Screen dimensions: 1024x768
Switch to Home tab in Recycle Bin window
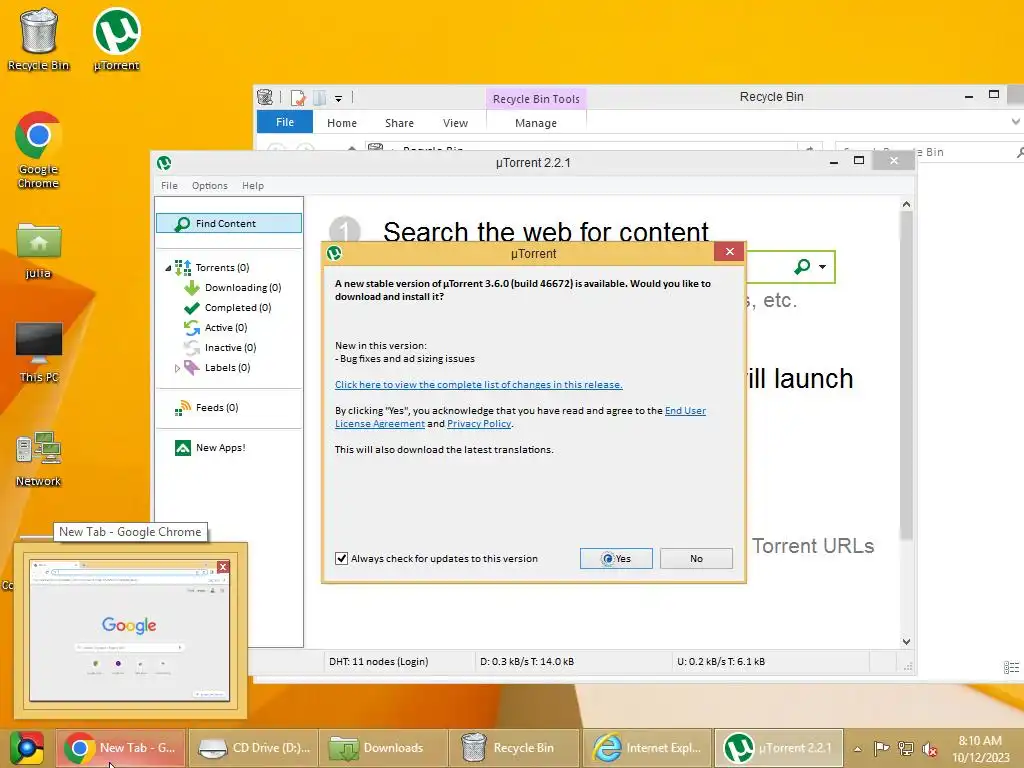pos(342,123)
